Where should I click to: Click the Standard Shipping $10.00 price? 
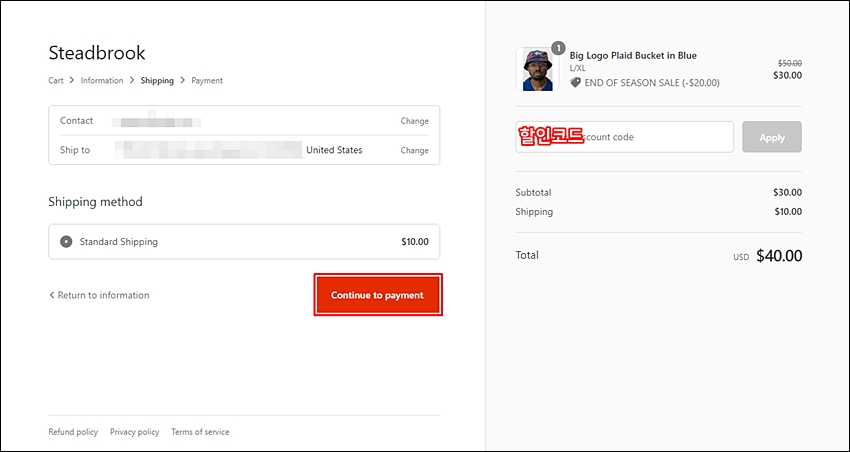pos(415,242)
